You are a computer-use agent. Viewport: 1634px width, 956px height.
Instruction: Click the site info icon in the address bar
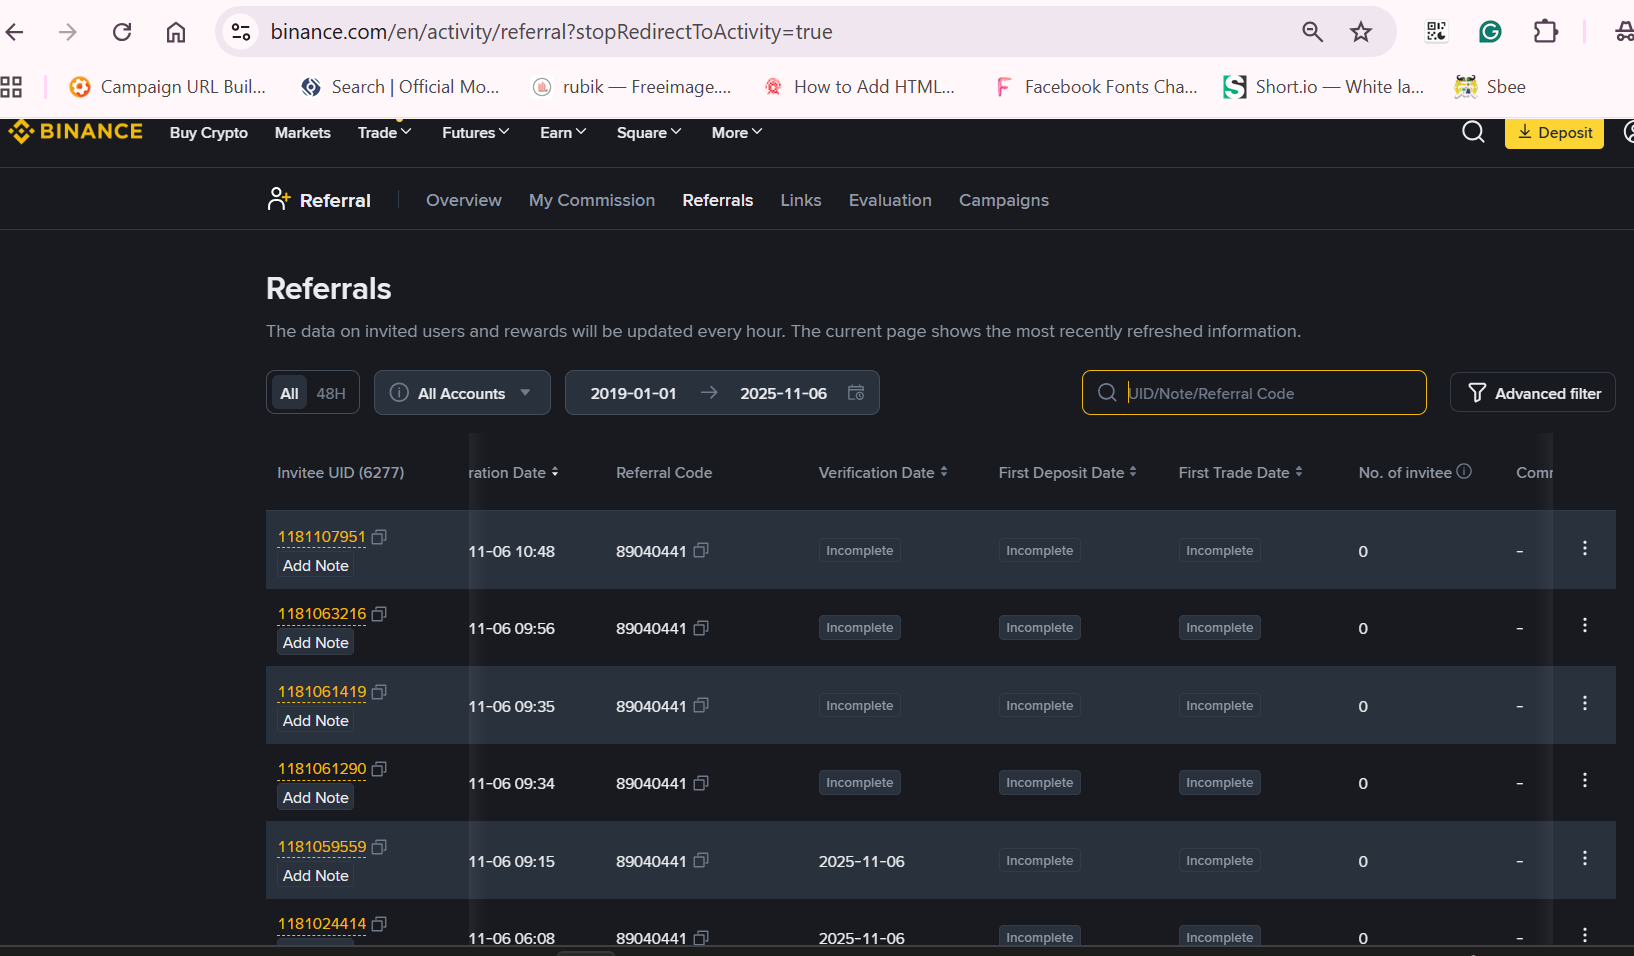point(241,32)
